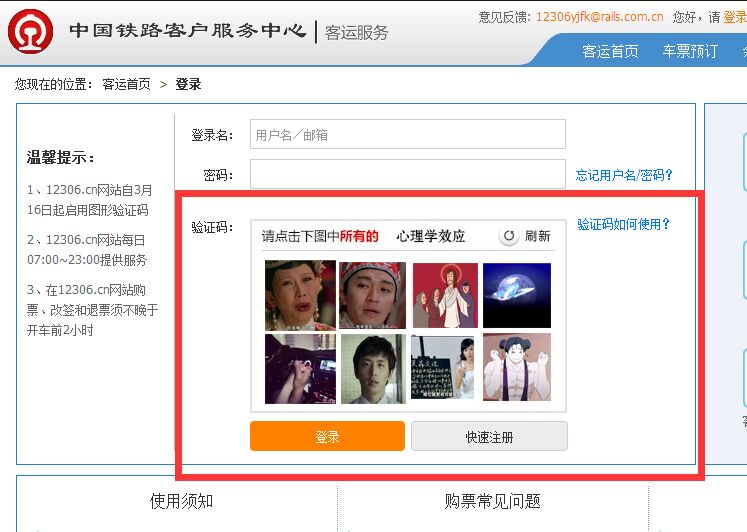Click the 使用须知 heading
The width and height of the screenshot is (747, 532).
[182, 501]
